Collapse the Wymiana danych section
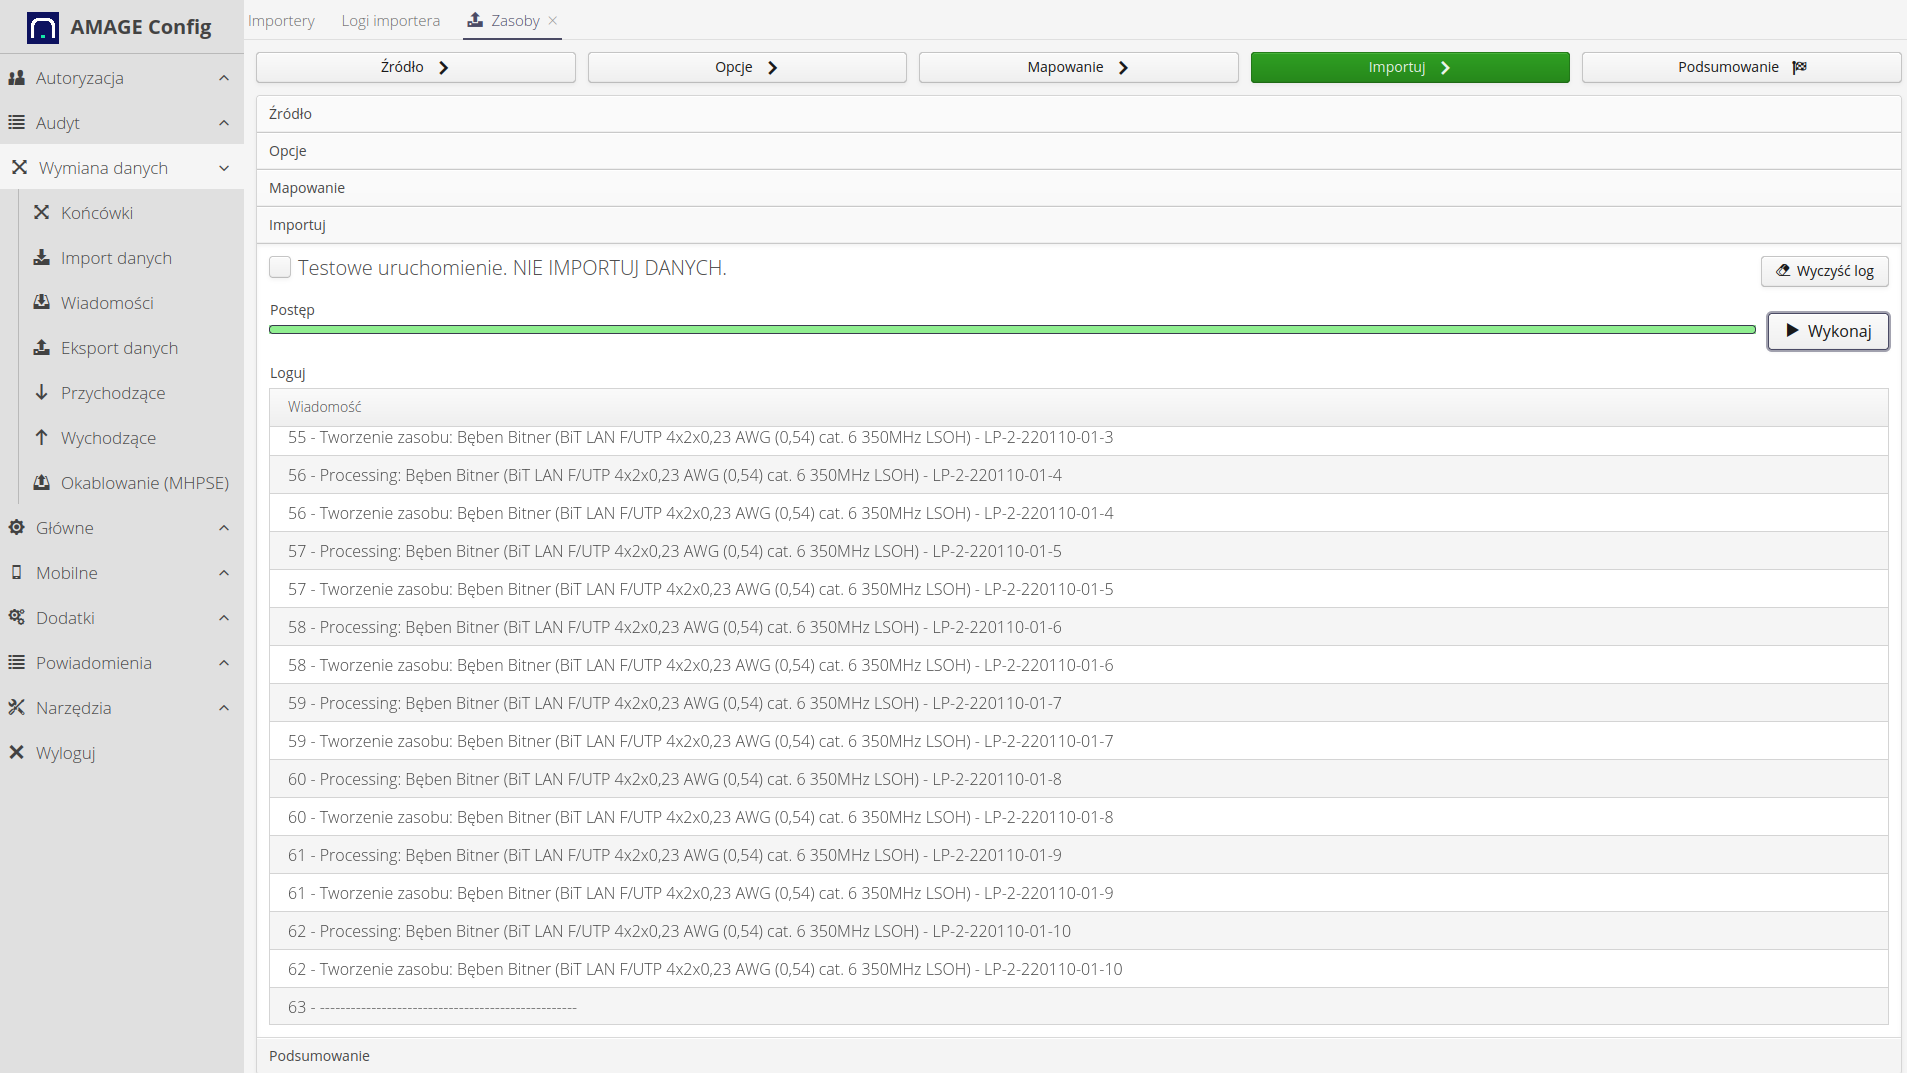 click(x=223, y=168)
